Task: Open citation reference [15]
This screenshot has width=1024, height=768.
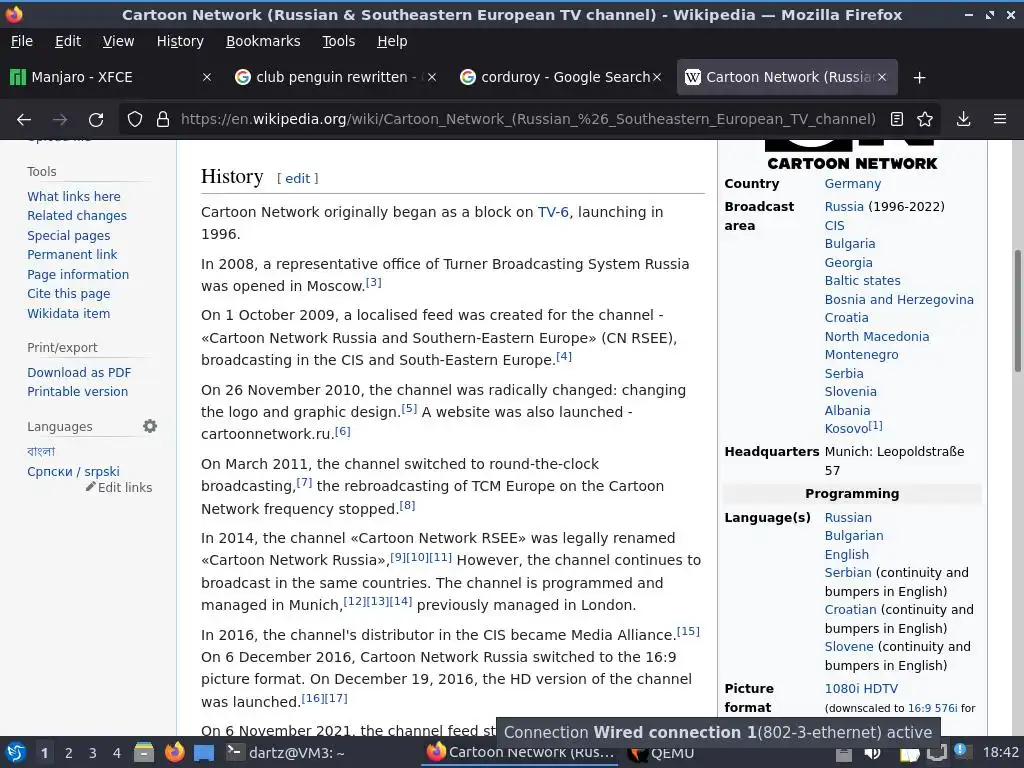Action: point(688,632)
